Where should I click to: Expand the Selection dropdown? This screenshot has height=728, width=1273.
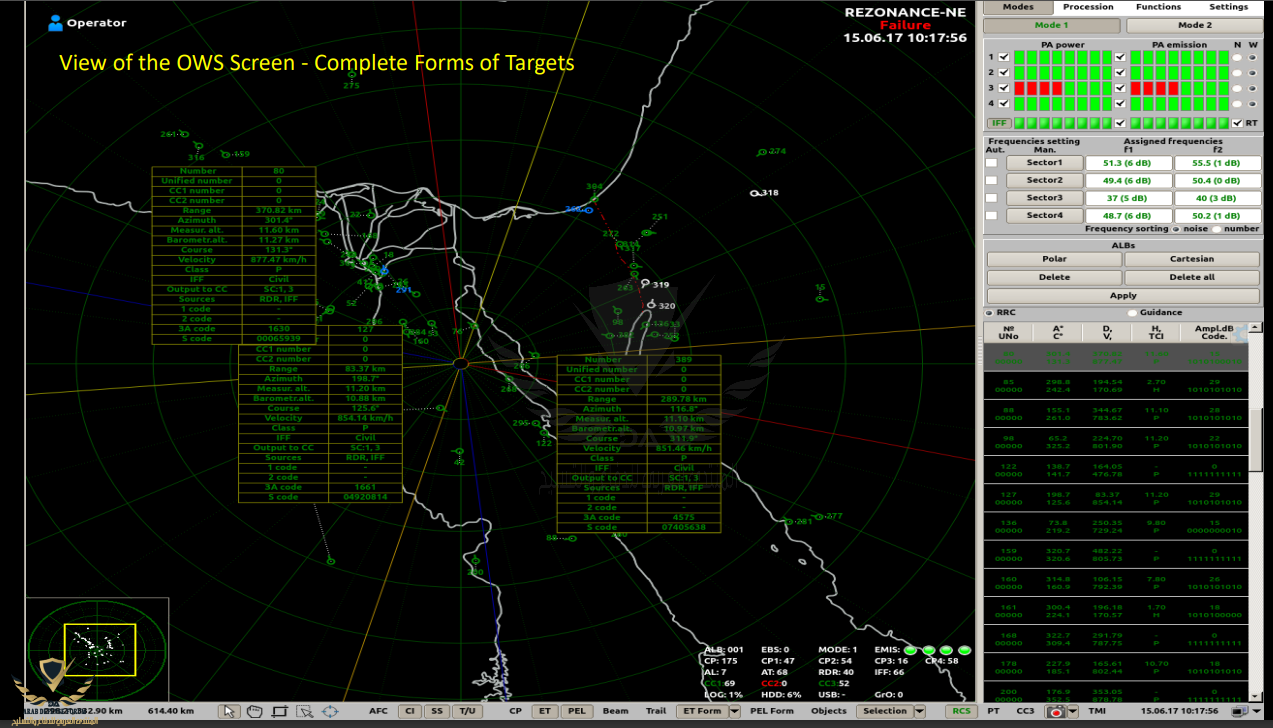click(921, 712)
